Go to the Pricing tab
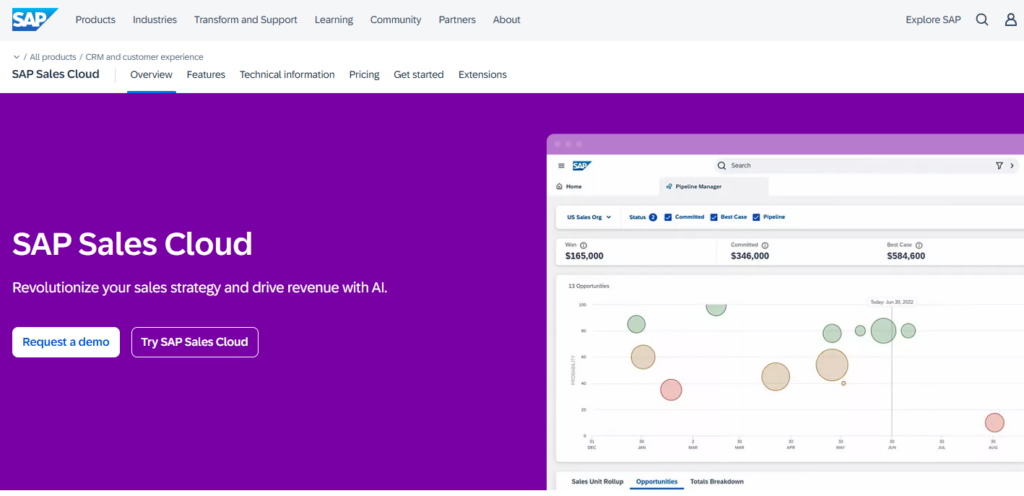 coord(364,74)
